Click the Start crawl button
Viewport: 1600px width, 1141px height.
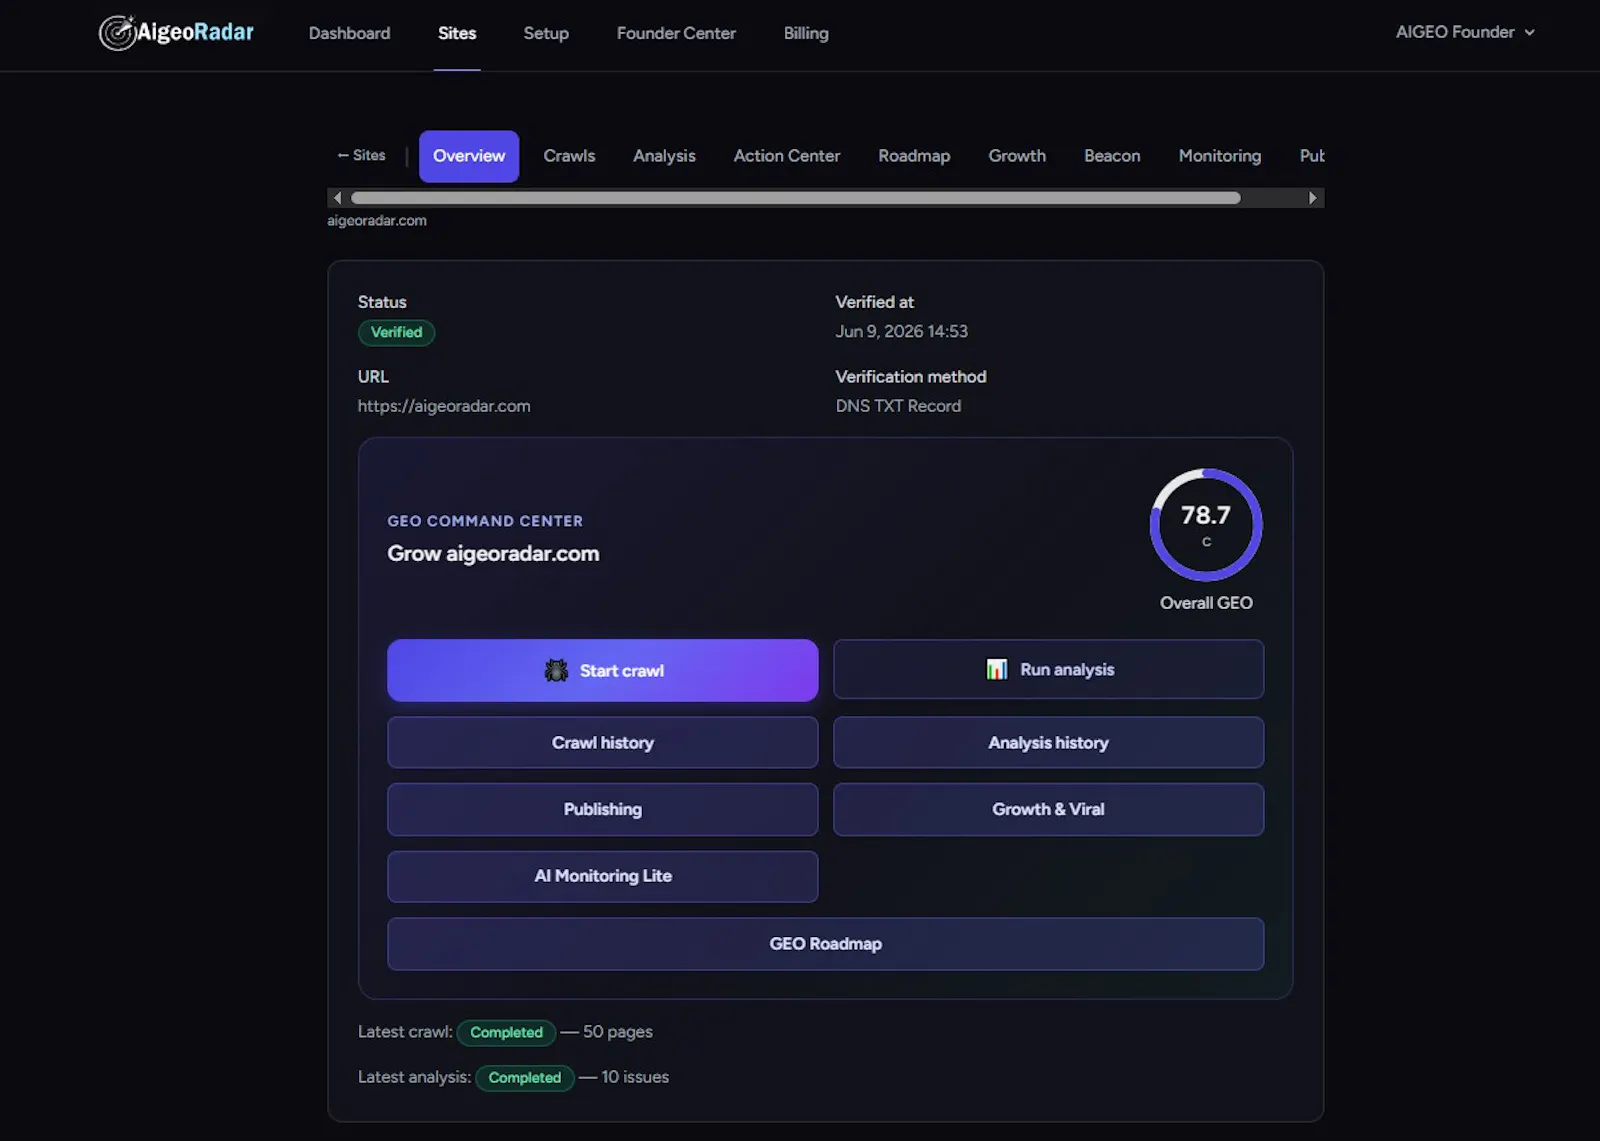coord(602,670)
